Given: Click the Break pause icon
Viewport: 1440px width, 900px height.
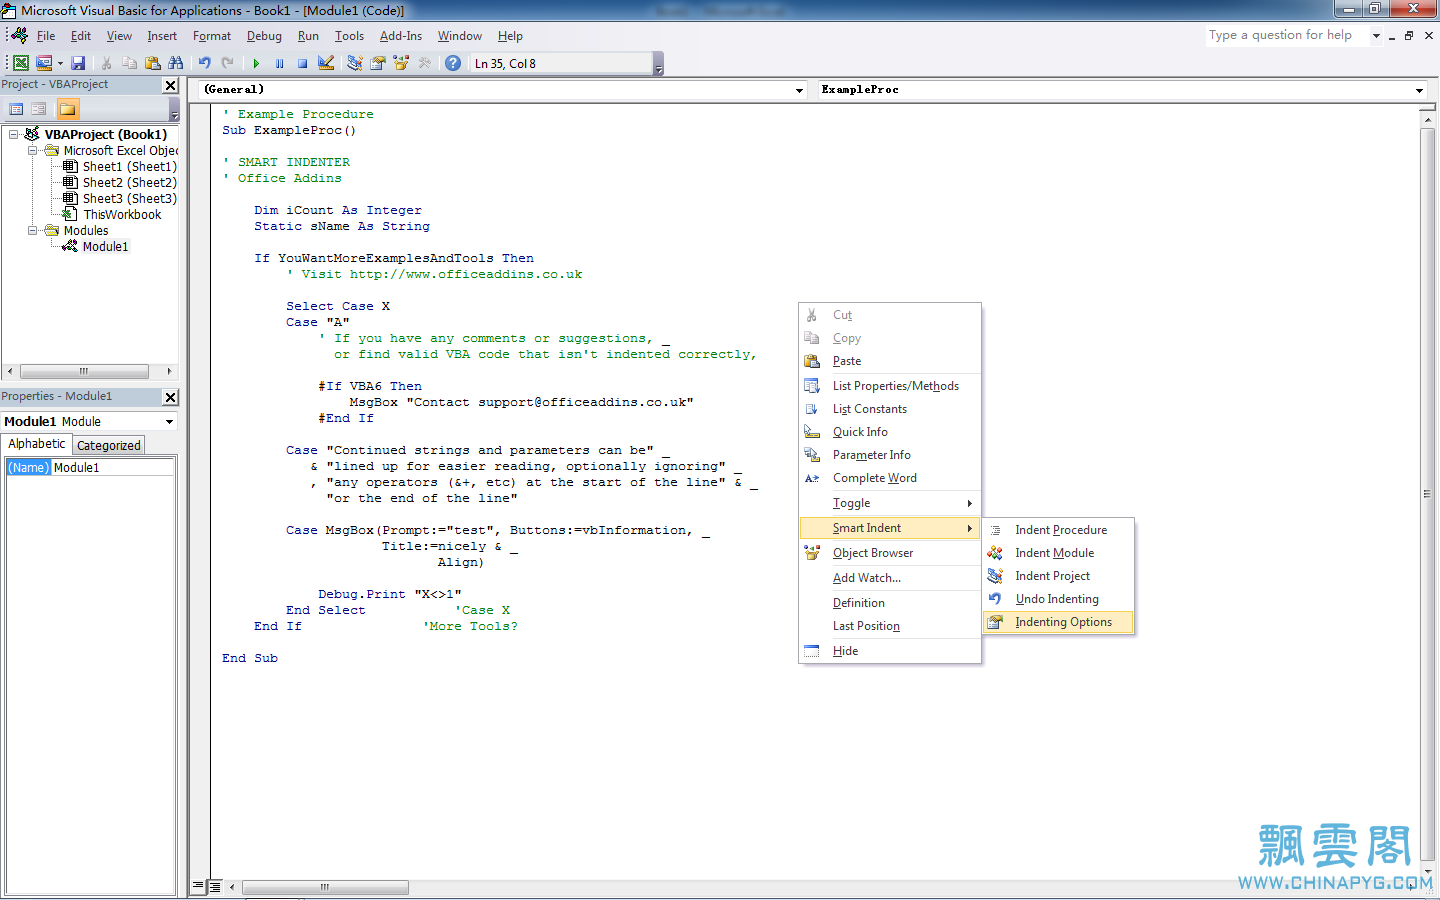Looking at the screenshot, I should pos(279,63).
